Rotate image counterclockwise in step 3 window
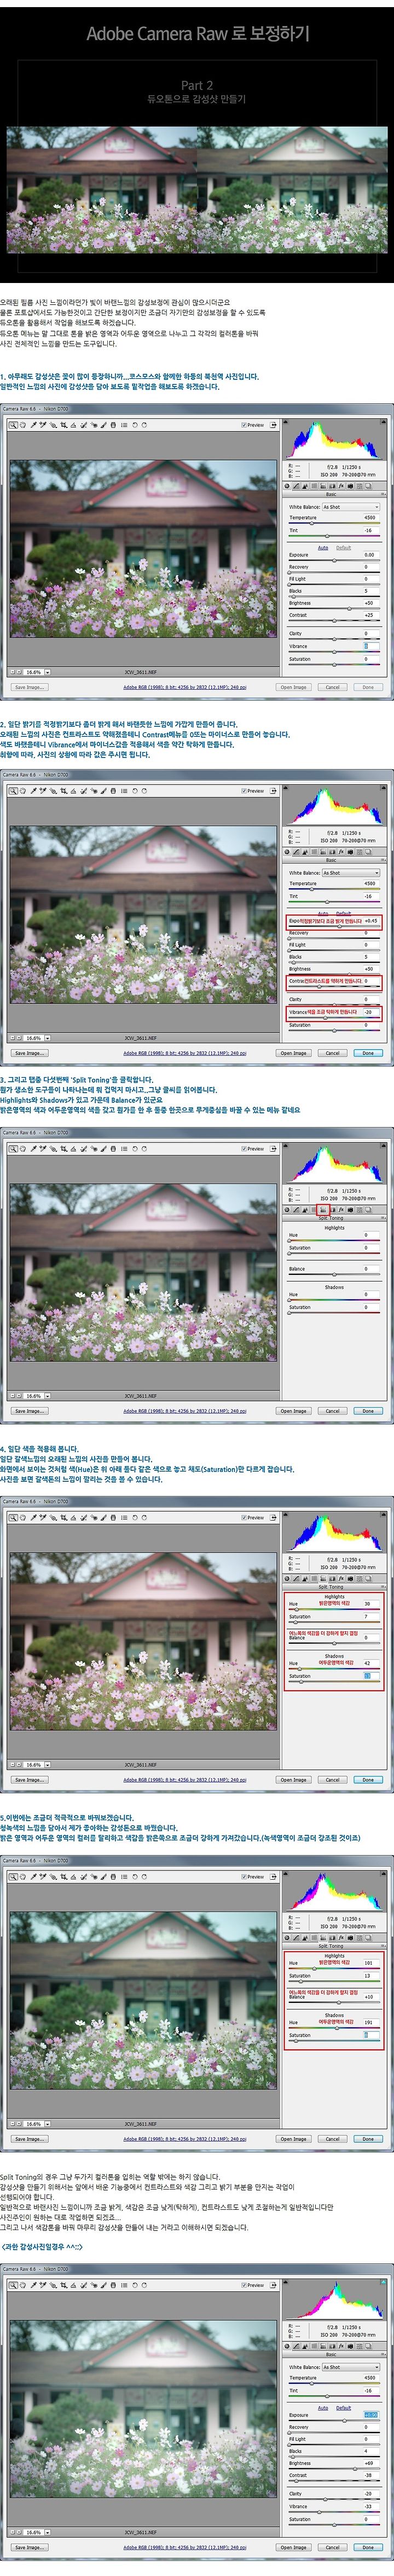 tap(134, 1148)
